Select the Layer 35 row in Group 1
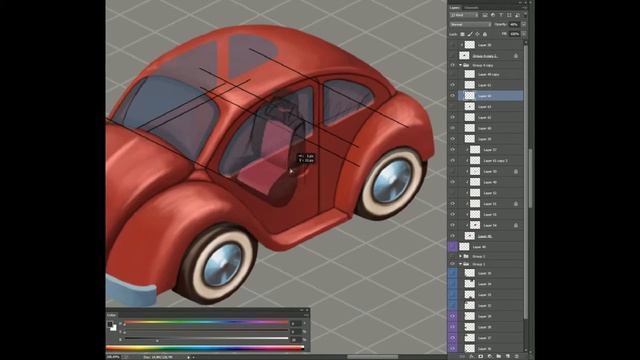This screenshot has height=360, width=640. [x=490, y=273]
